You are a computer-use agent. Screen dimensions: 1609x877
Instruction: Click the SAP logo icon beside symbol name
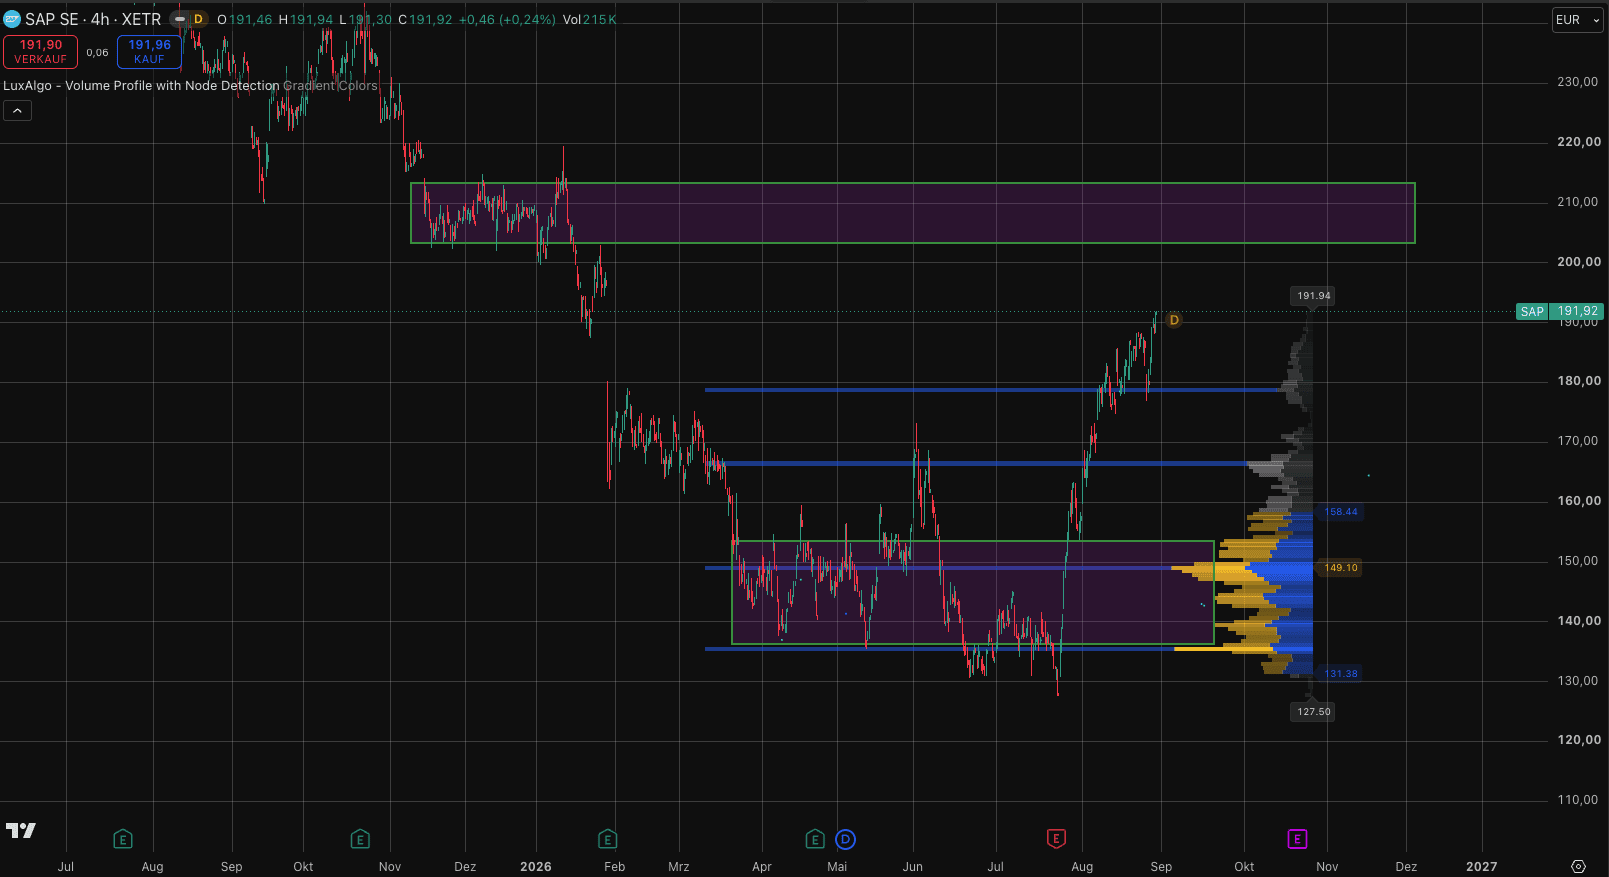click(x=12, y=19)
